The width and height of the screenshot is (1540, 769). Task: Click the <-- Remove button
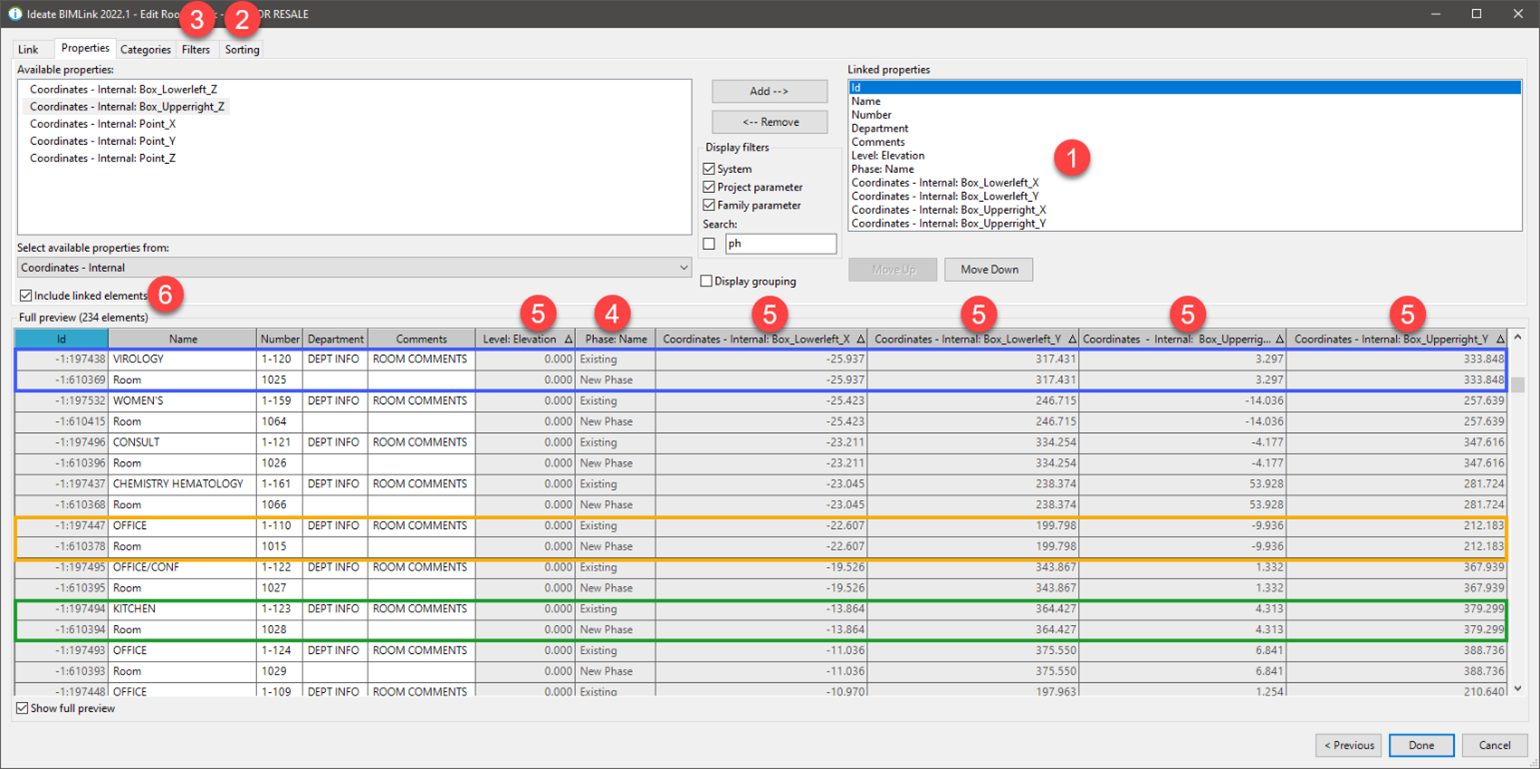tap(769, 122)
